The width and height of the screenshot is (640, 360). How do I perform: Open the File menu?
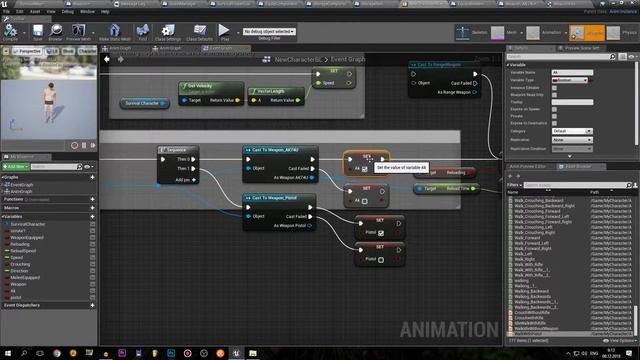tap(6, 11)
